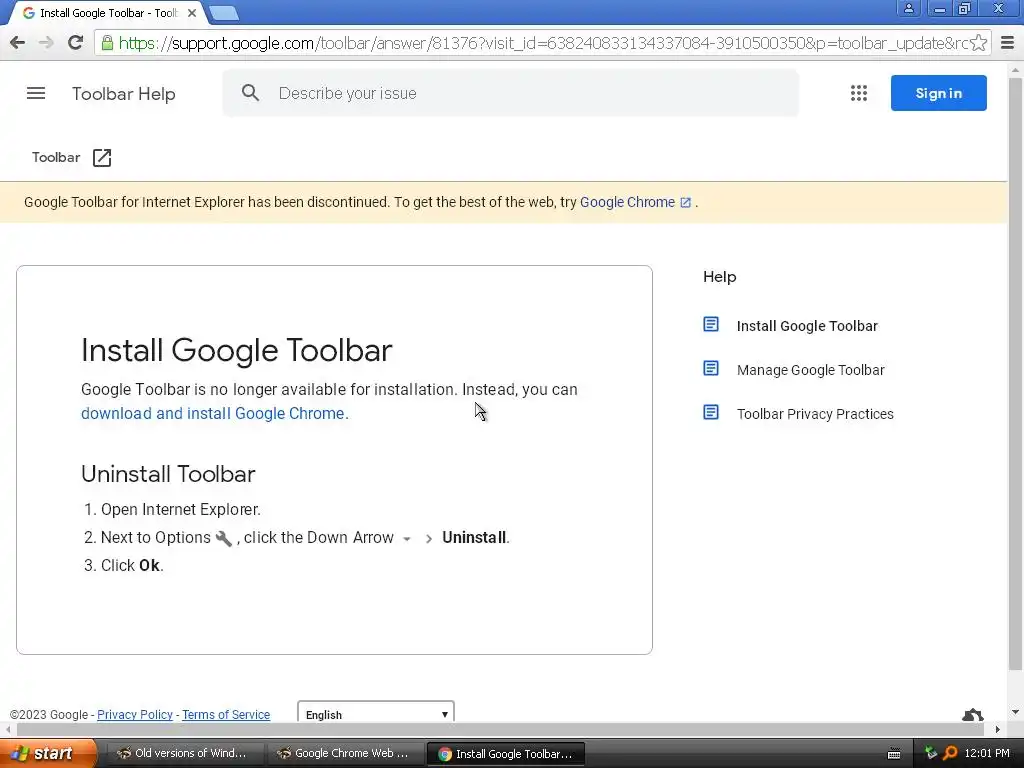Click the document icon beside Install Google Toolbar
This screenshot has width=1024, height=768.
coord(711,325)
